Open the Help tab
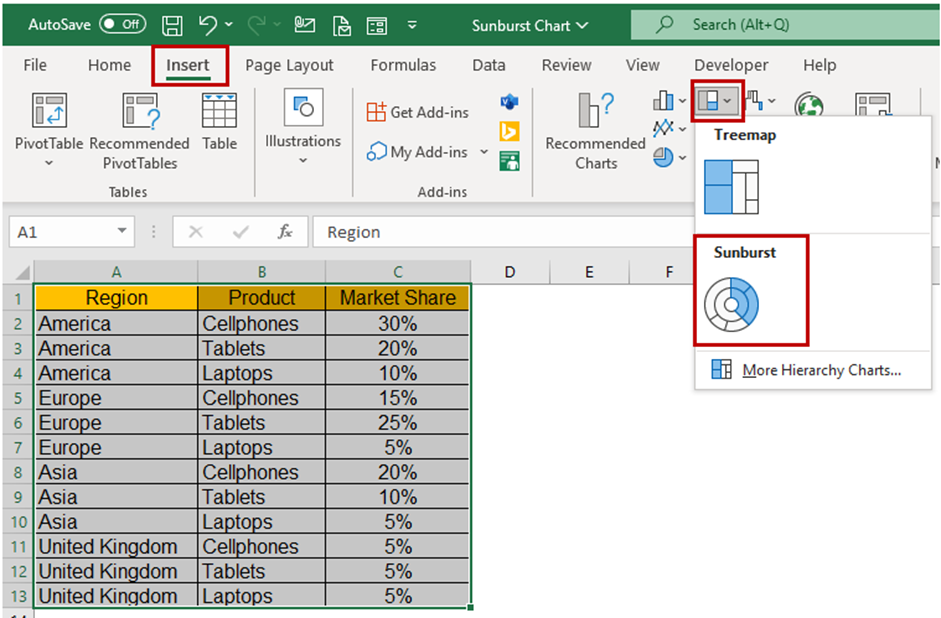Viewport: 941px width, 618px height. pos(820,65)
